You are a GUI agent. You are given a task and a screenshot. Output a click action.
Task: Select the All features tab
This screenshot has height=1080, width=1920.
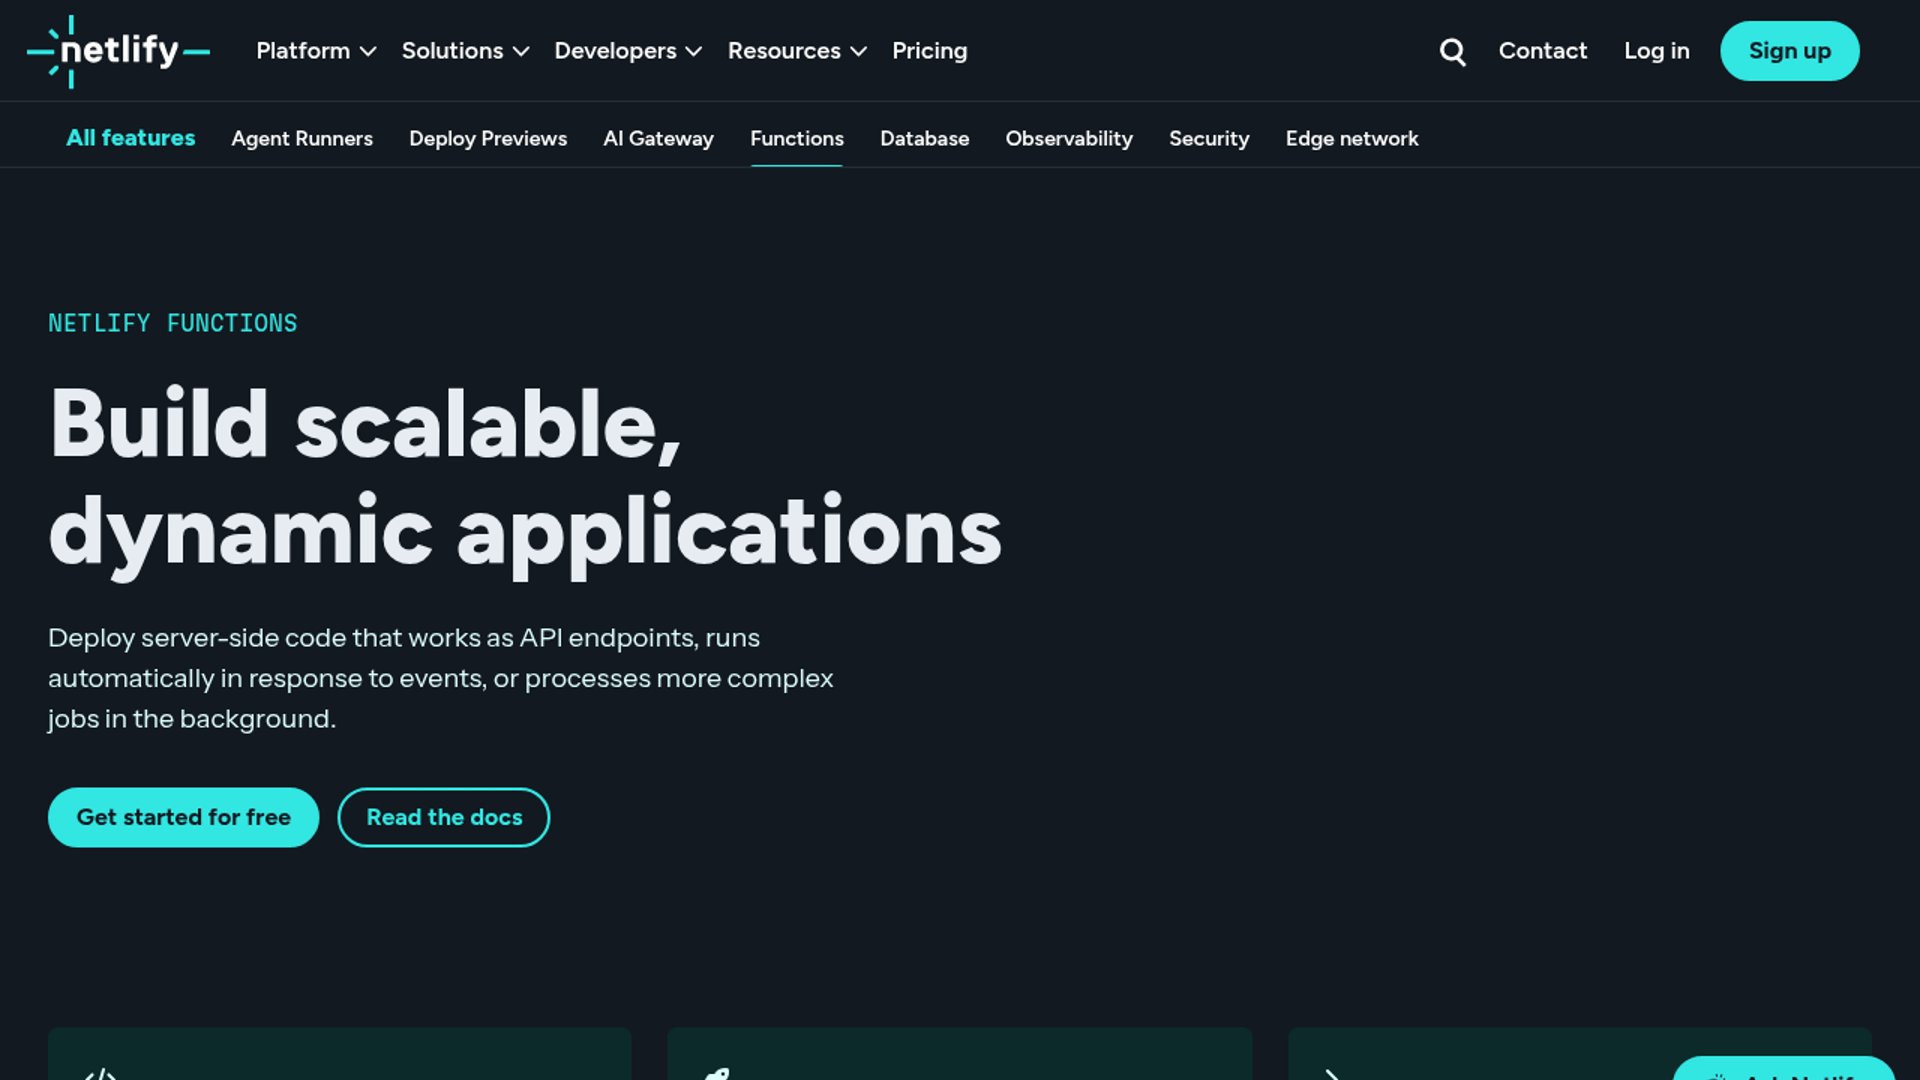[x=130, y=138]
